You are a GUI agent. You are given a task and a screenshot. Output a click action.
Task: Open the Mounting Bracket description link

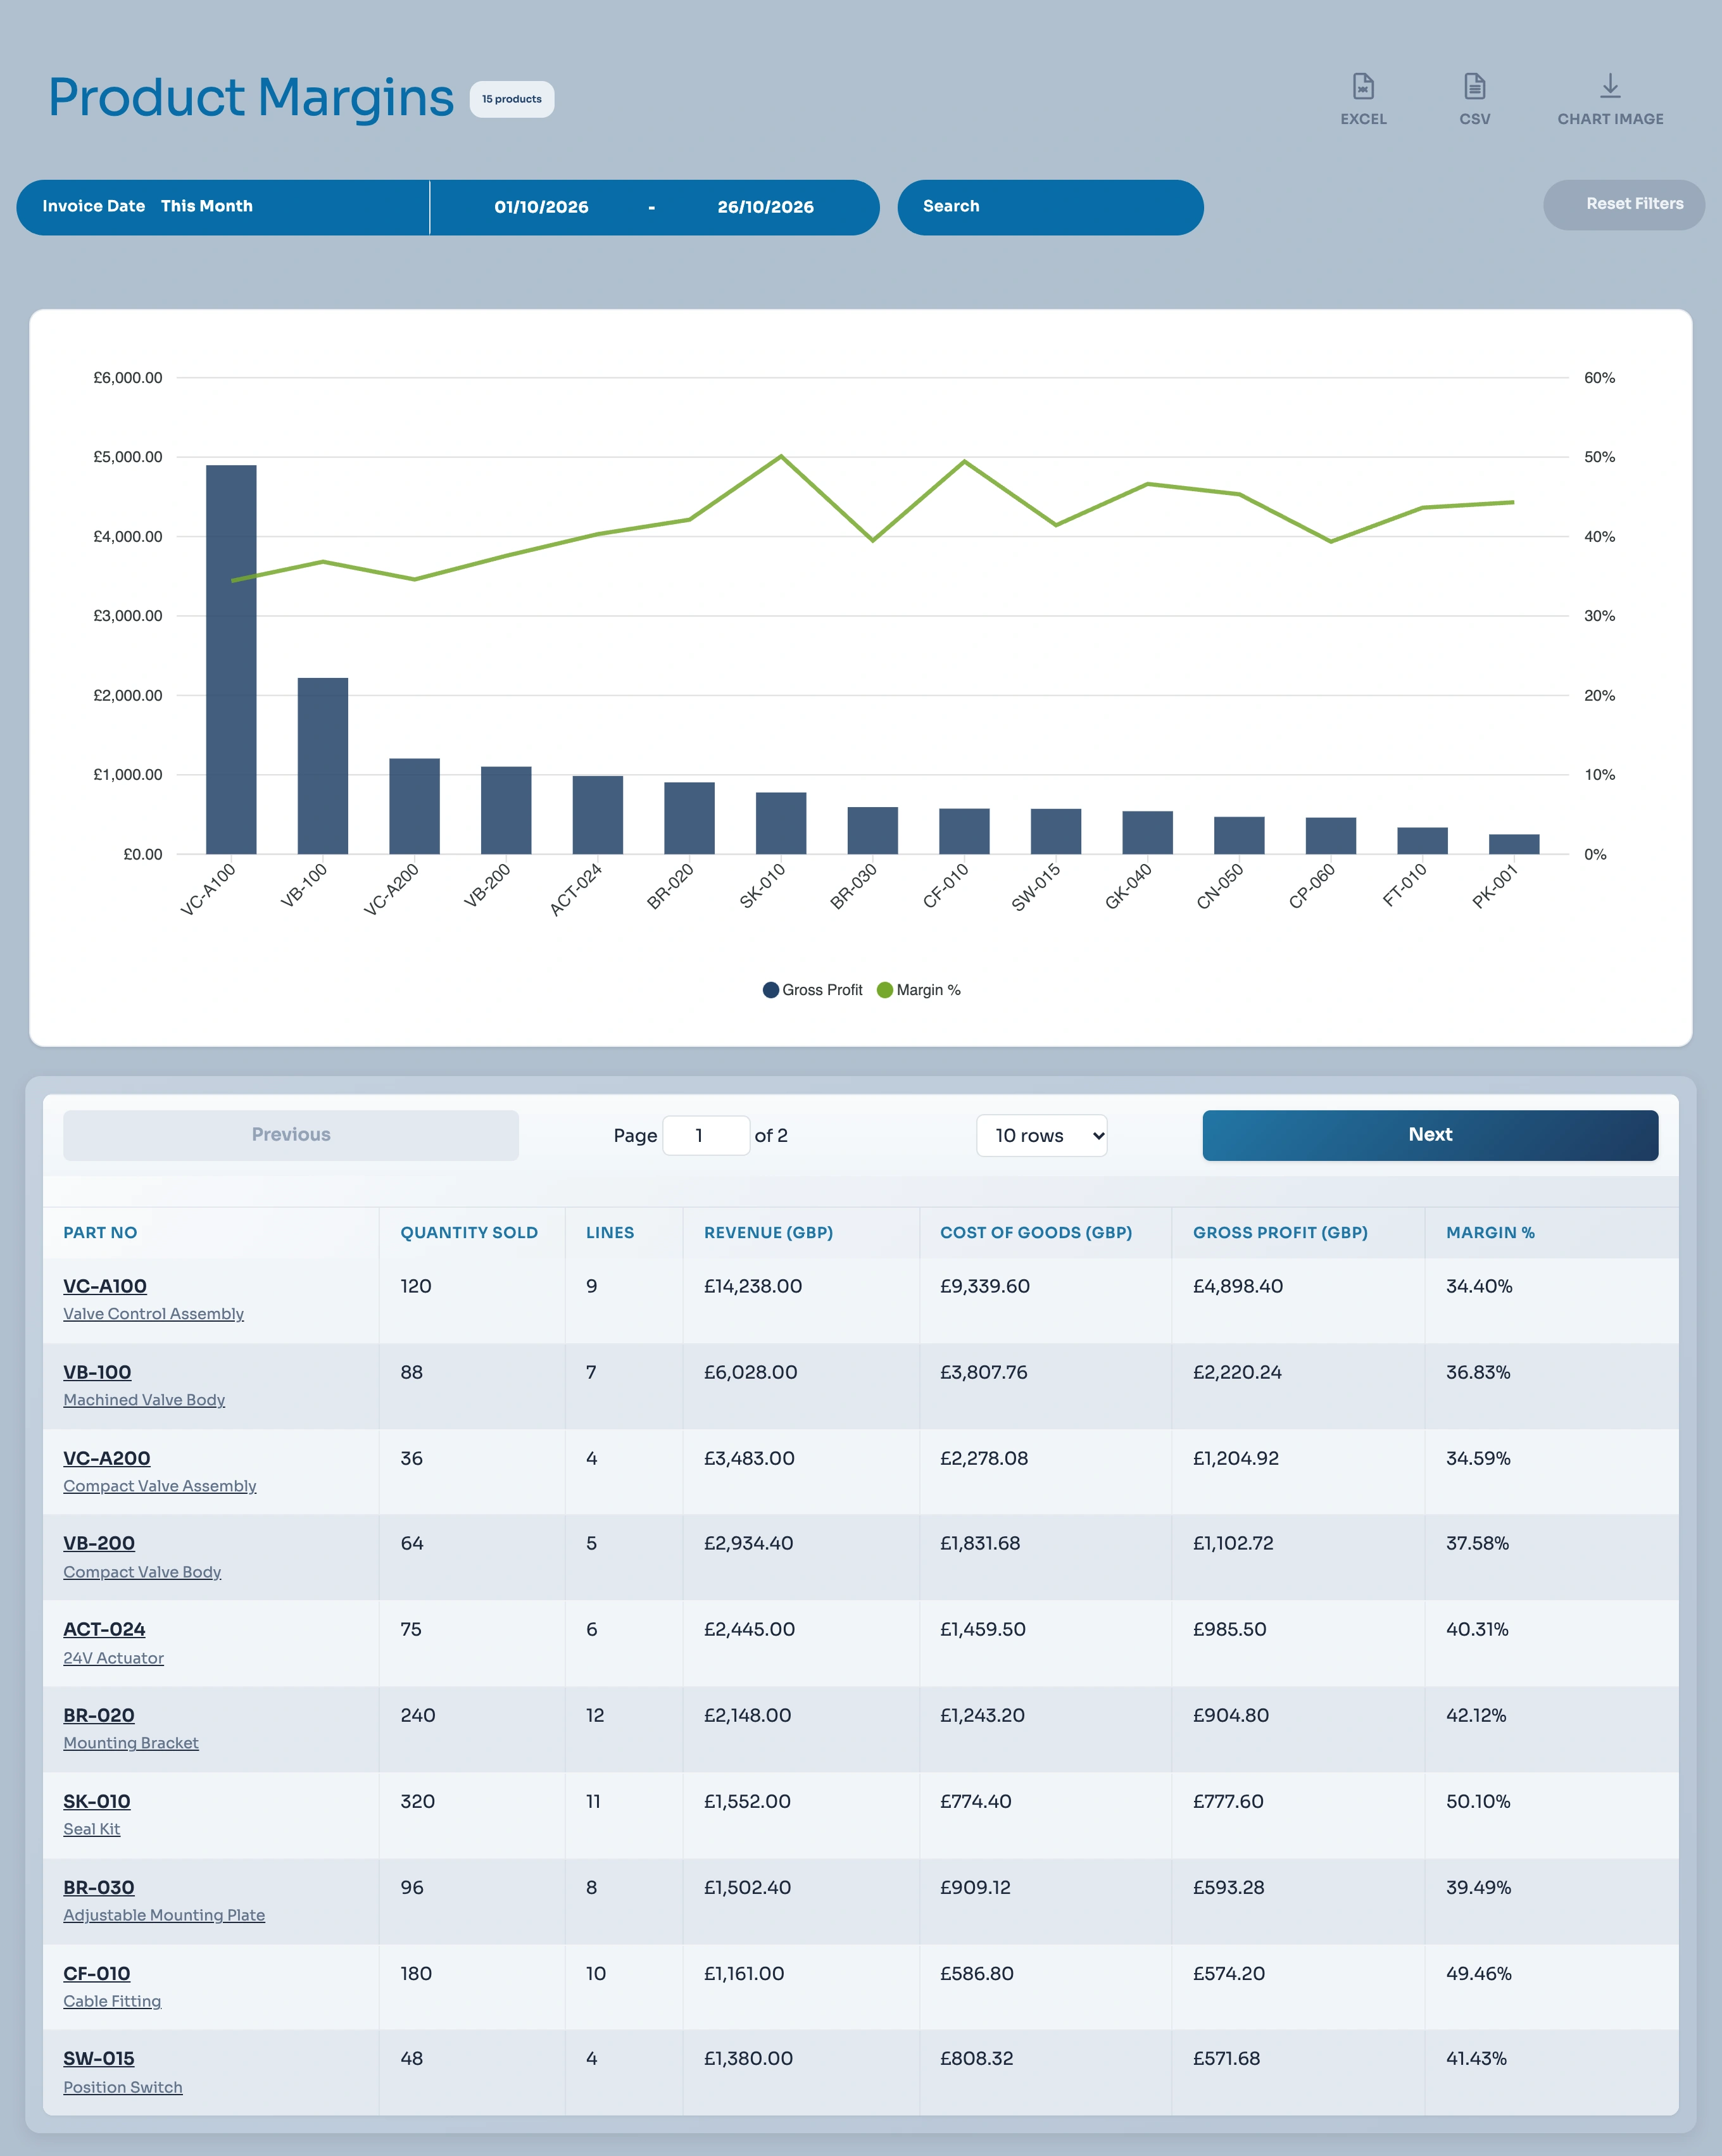(131, 1743)
